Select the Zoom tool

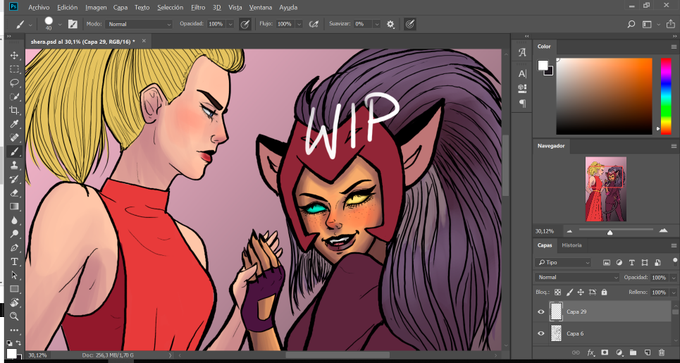[14, 316]
